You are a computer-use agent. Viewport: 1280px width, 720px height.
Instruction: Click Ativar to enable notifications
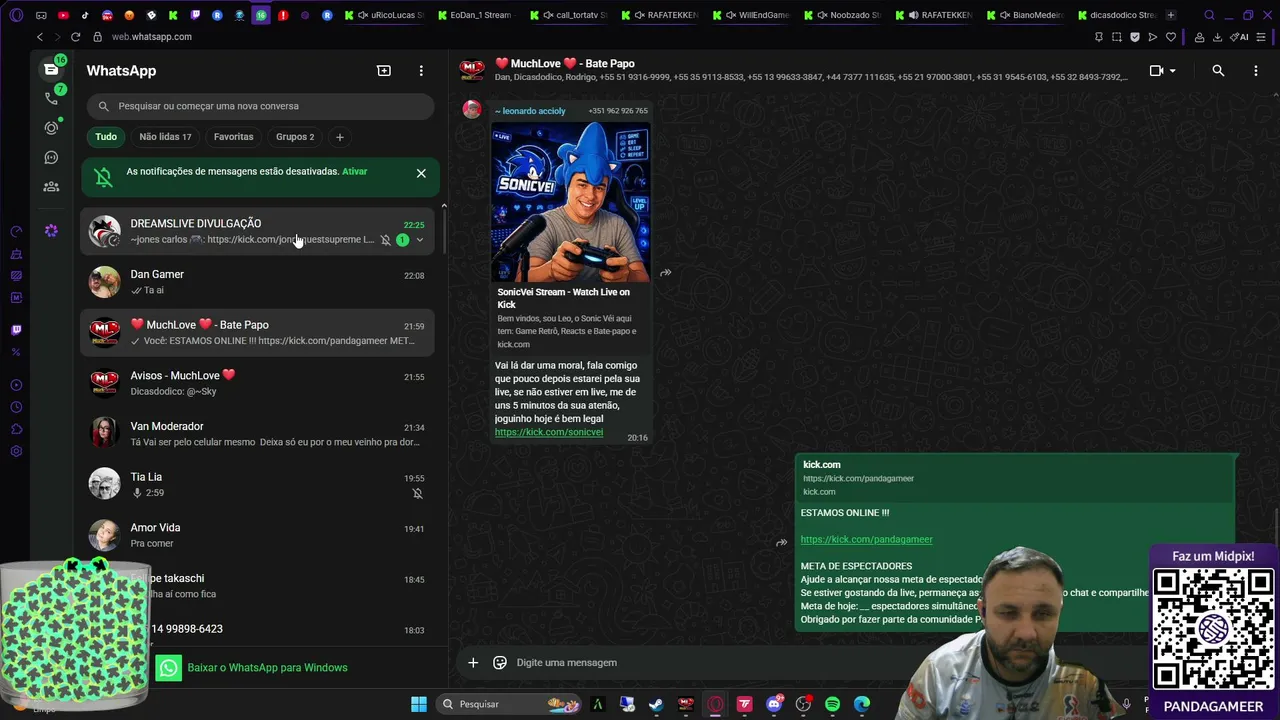354,172
